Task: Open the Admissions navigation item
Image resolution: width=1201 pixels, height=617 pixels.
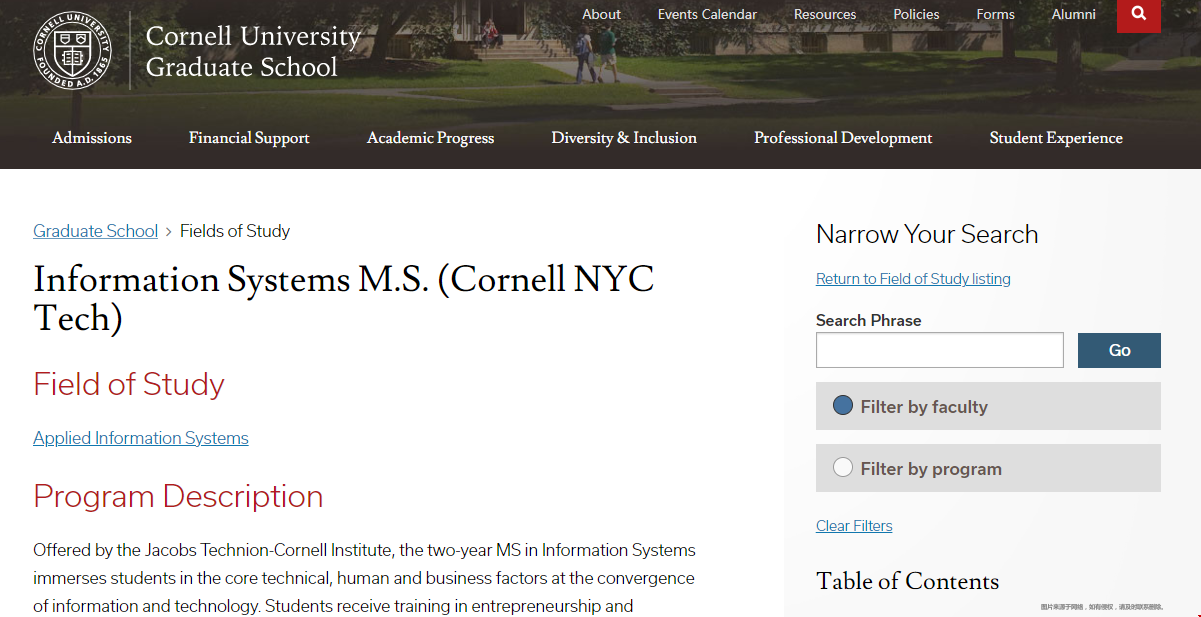Action: pyautogui.click(x=92, y=138)
